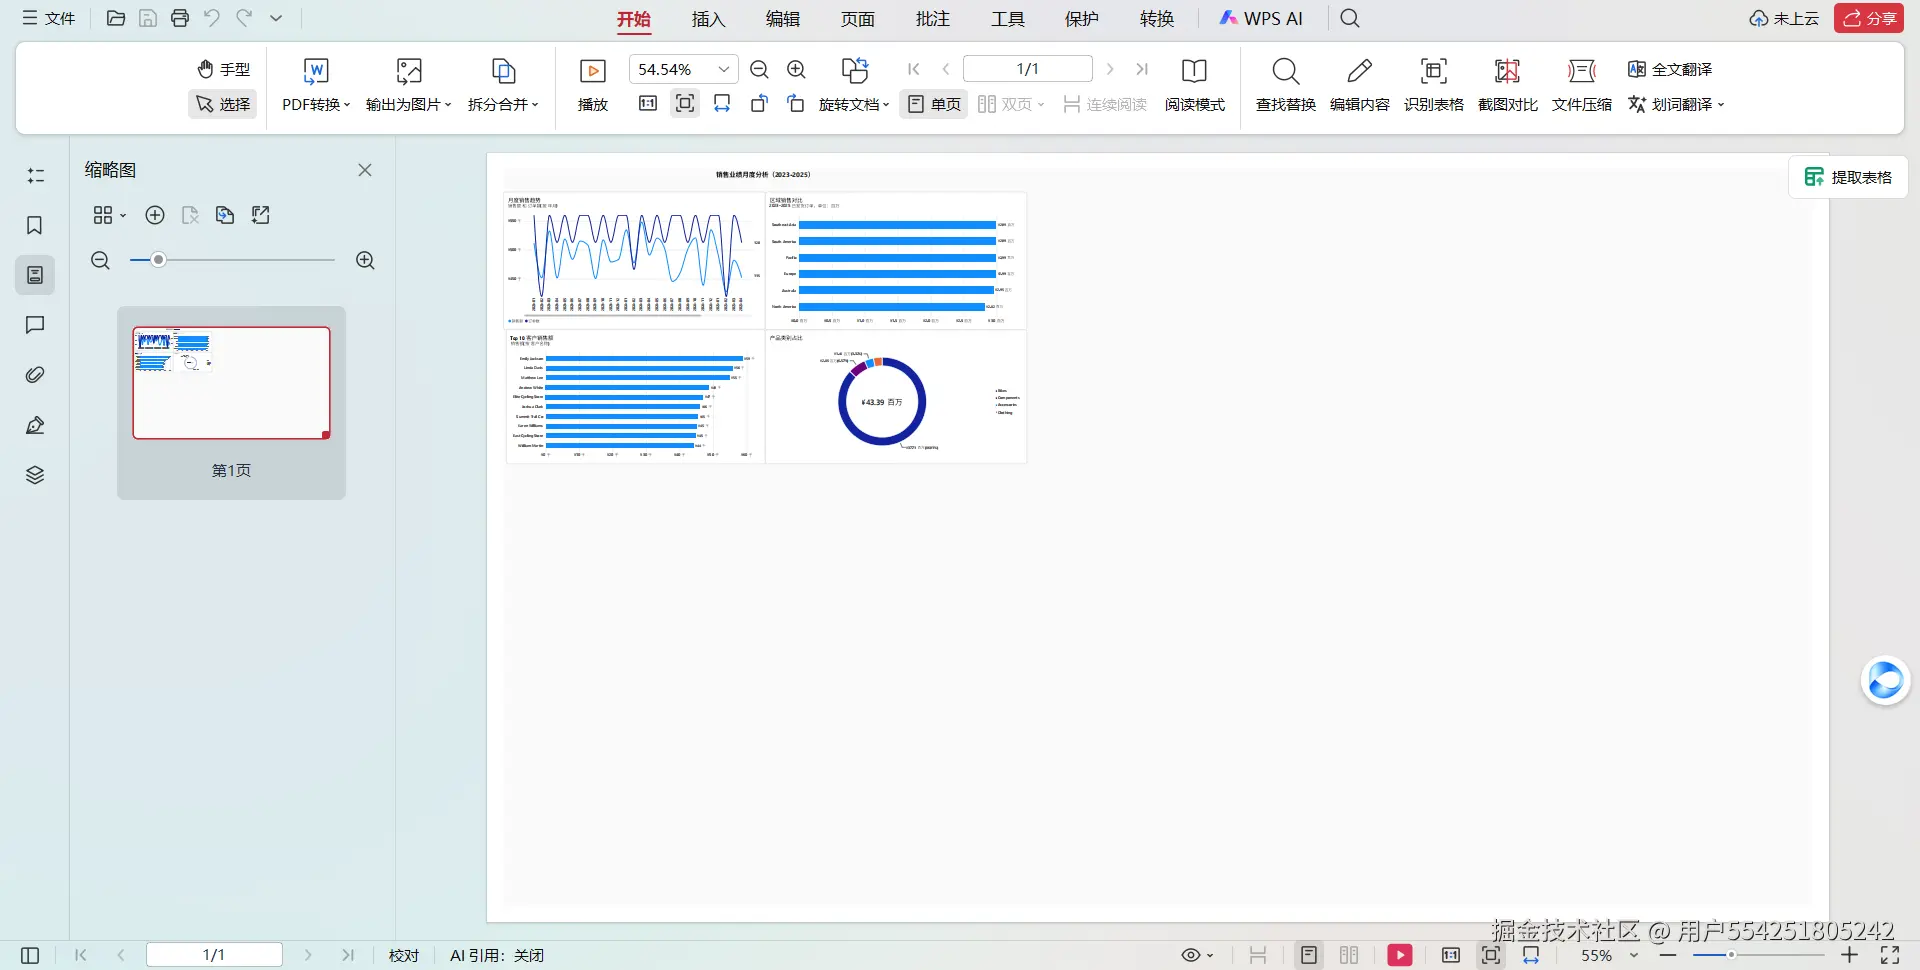The height and width of the screenshot is (970, 1920).
Task: Click the toolbar page number field 1/1
Action: (1027, 68)
